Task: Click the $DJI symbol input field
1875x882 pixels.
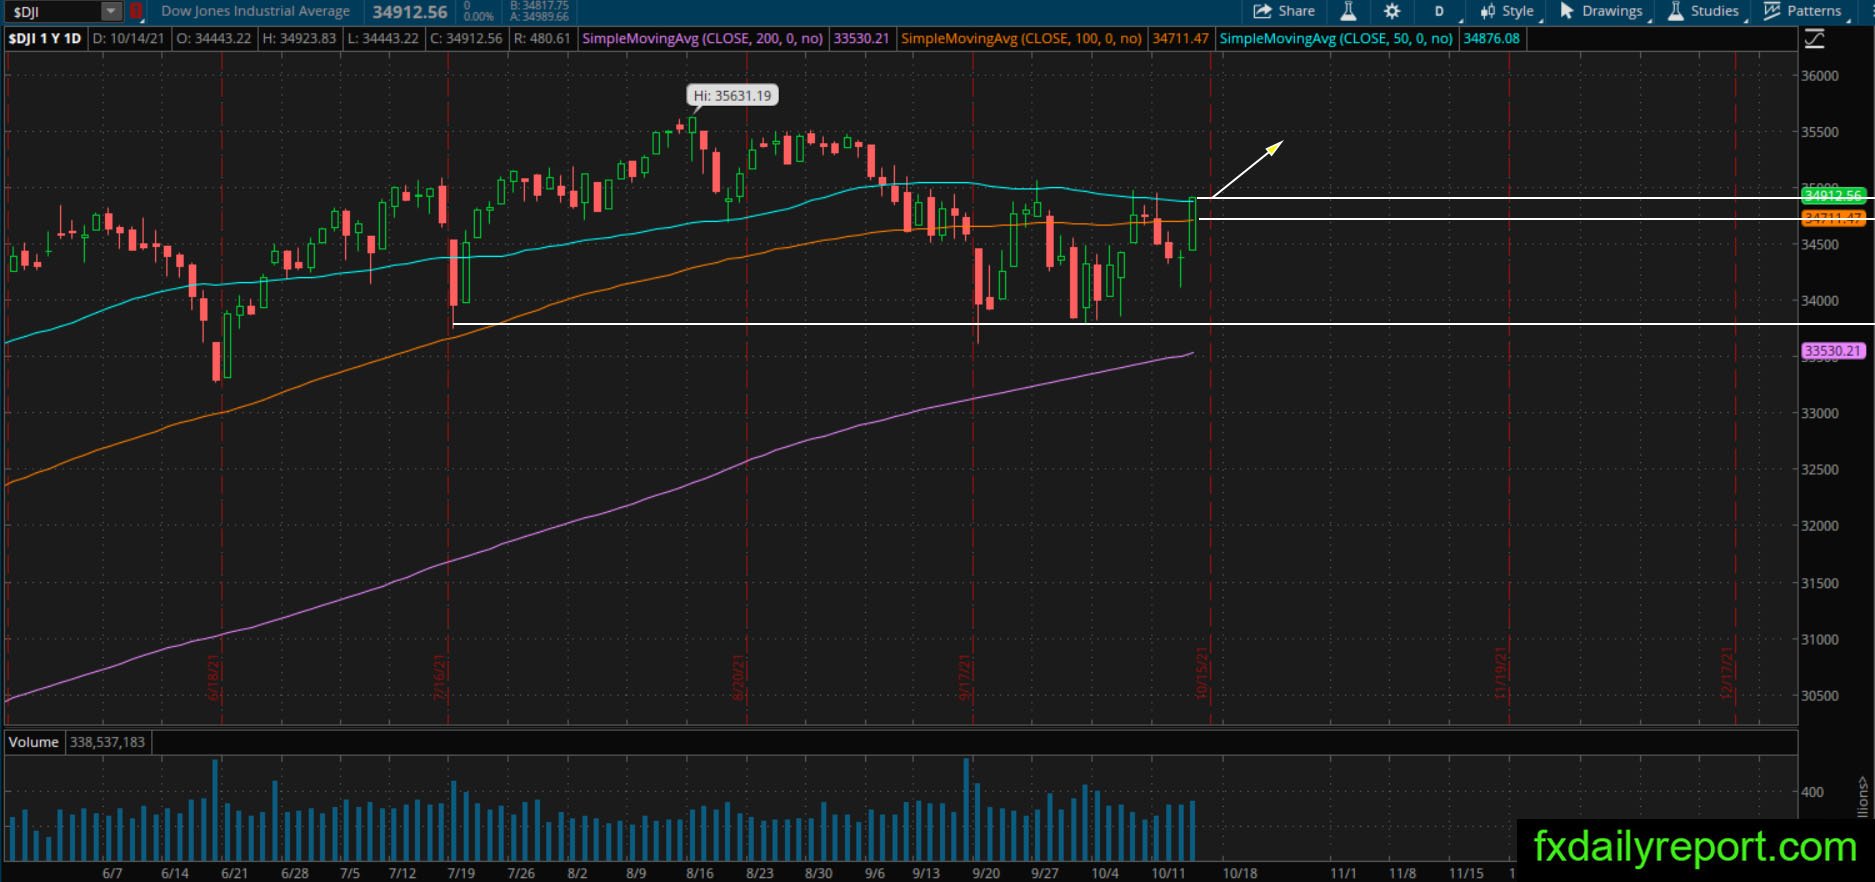Action: 53,12
